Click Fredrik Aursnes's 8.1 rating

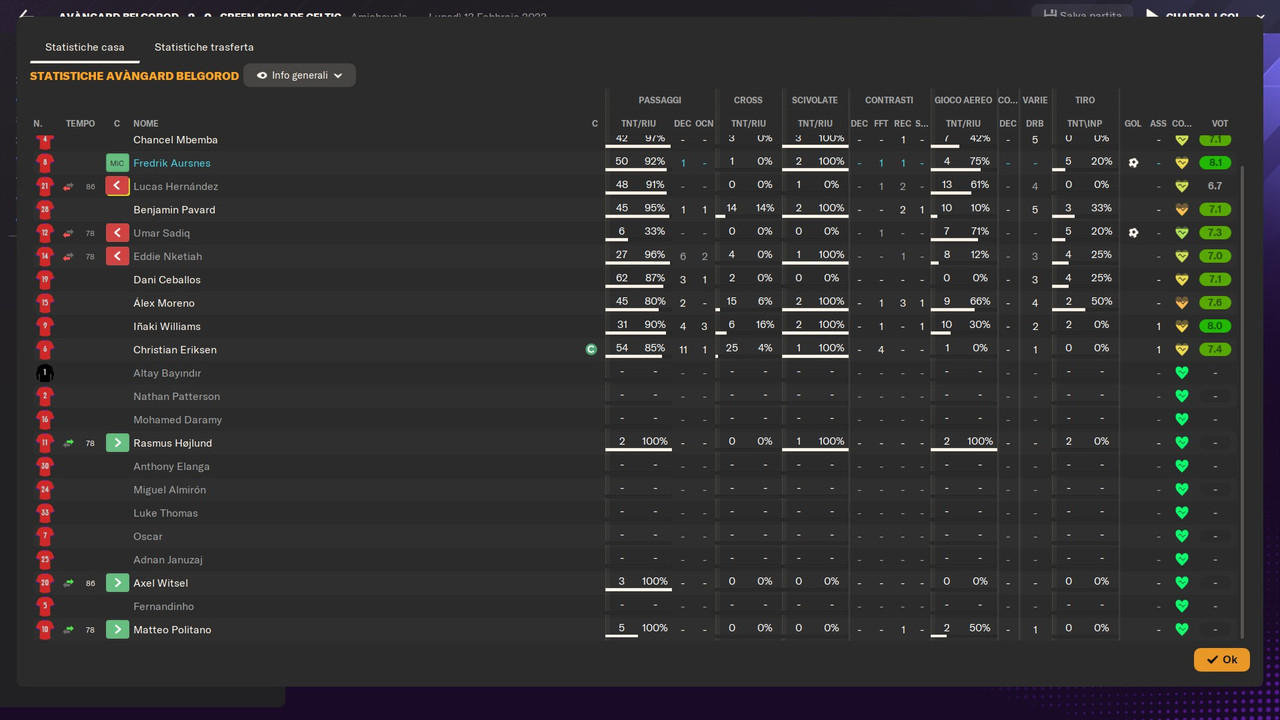[x=1215, y=163]
